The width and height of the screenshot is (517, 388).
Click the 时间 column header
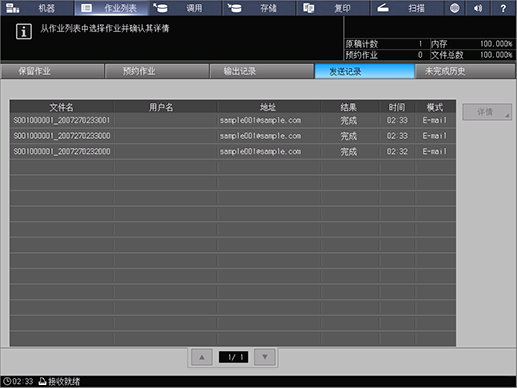point(397,107)
